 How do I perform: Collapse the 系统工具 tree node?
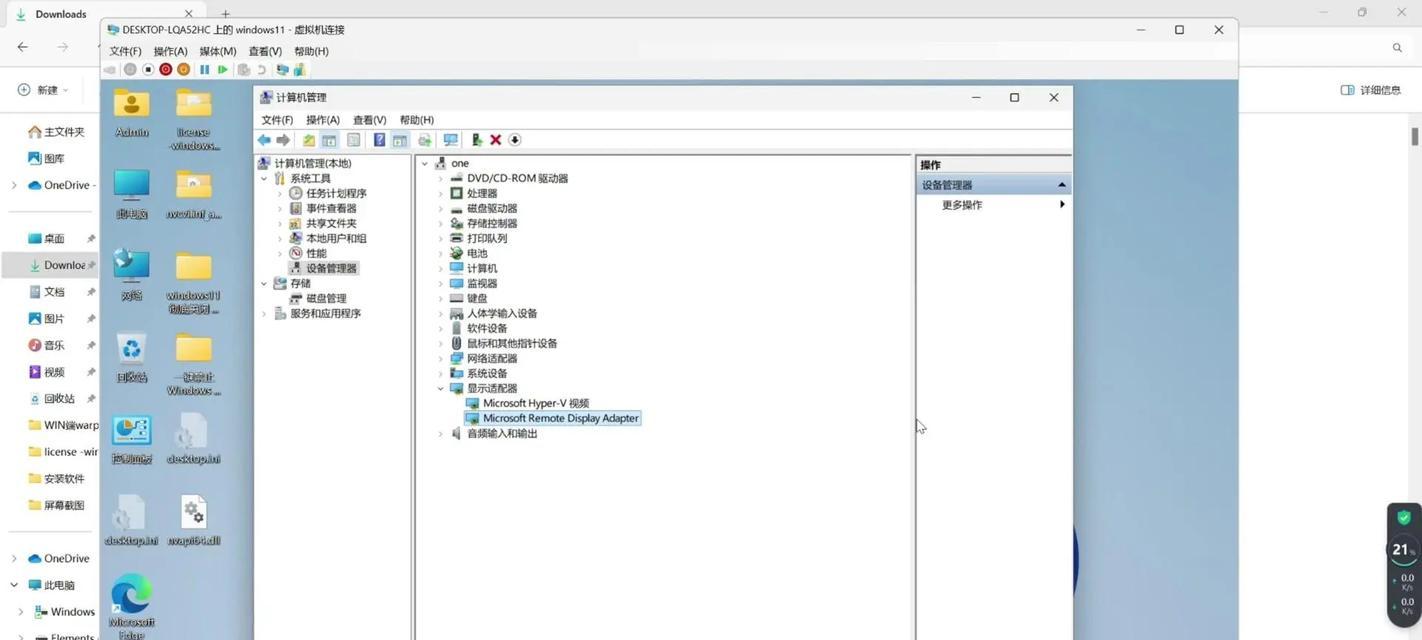pos(264,179)
